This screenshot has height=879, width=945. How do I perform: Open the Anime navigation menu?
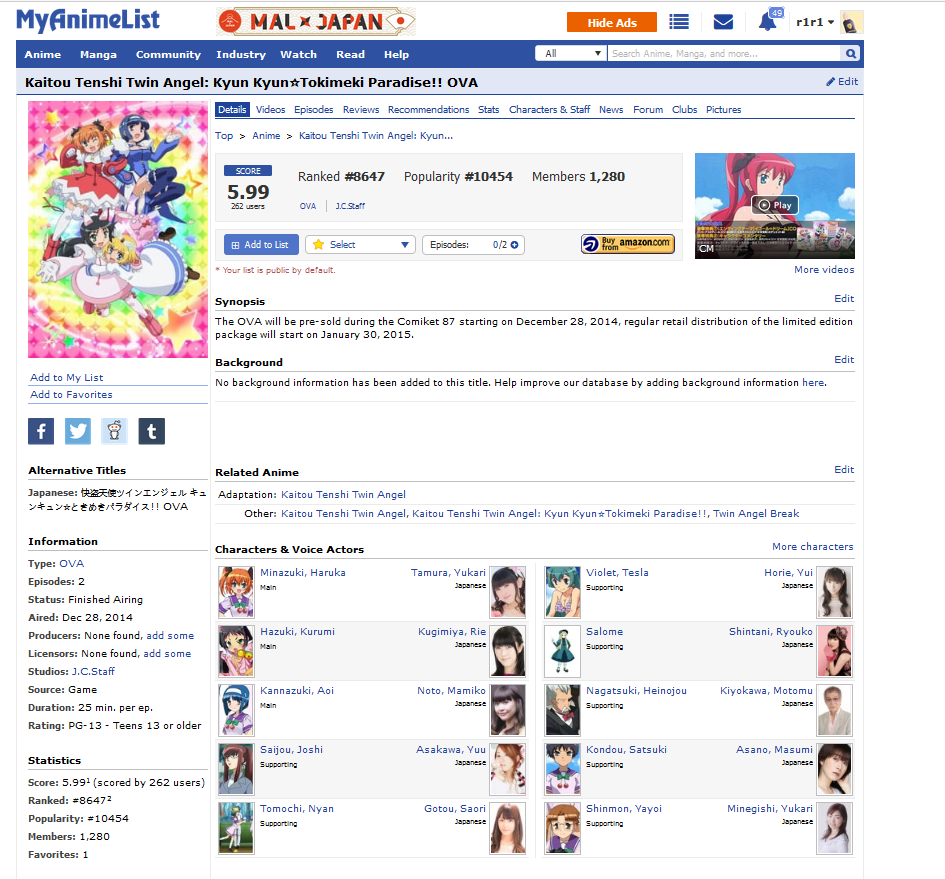pyautogui.click(x=43, y=54)
